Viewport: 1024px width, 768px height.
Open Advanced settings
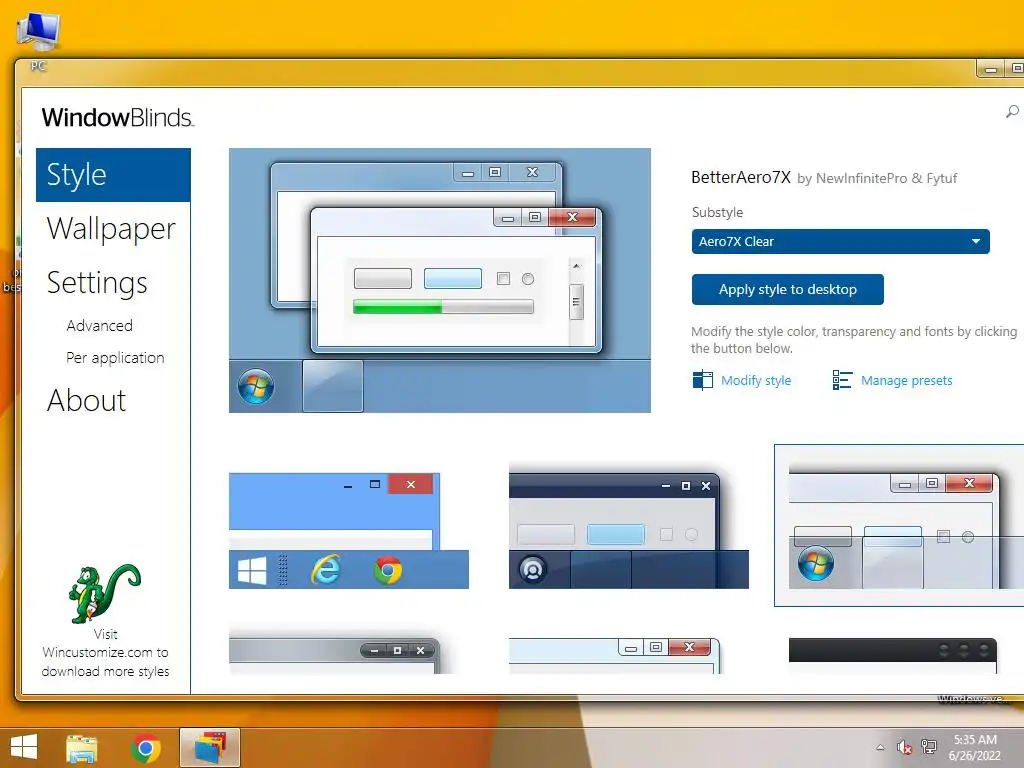tap(99, 325)
